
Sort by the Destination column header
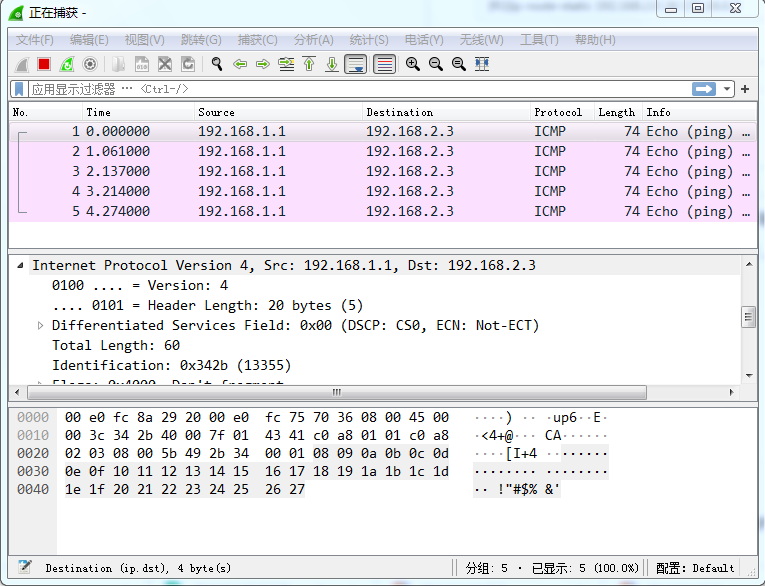446,112
